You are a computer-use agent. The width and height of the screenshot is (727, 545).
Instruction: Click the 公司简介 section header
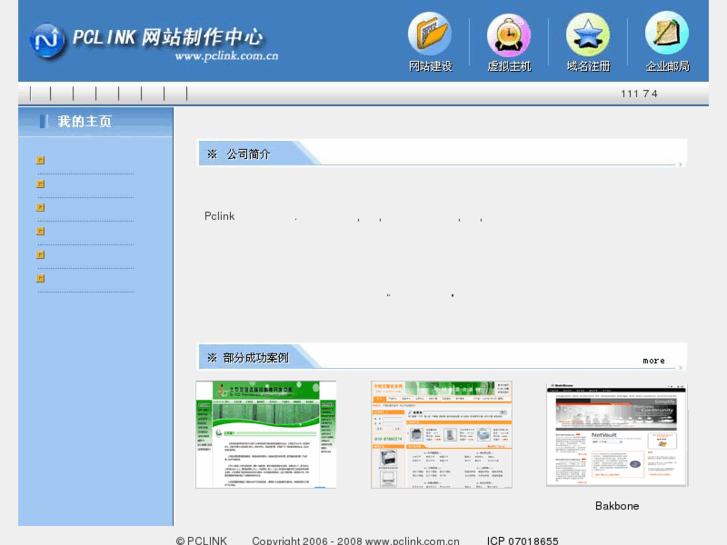pyautogui.click(x=248, y=154)
